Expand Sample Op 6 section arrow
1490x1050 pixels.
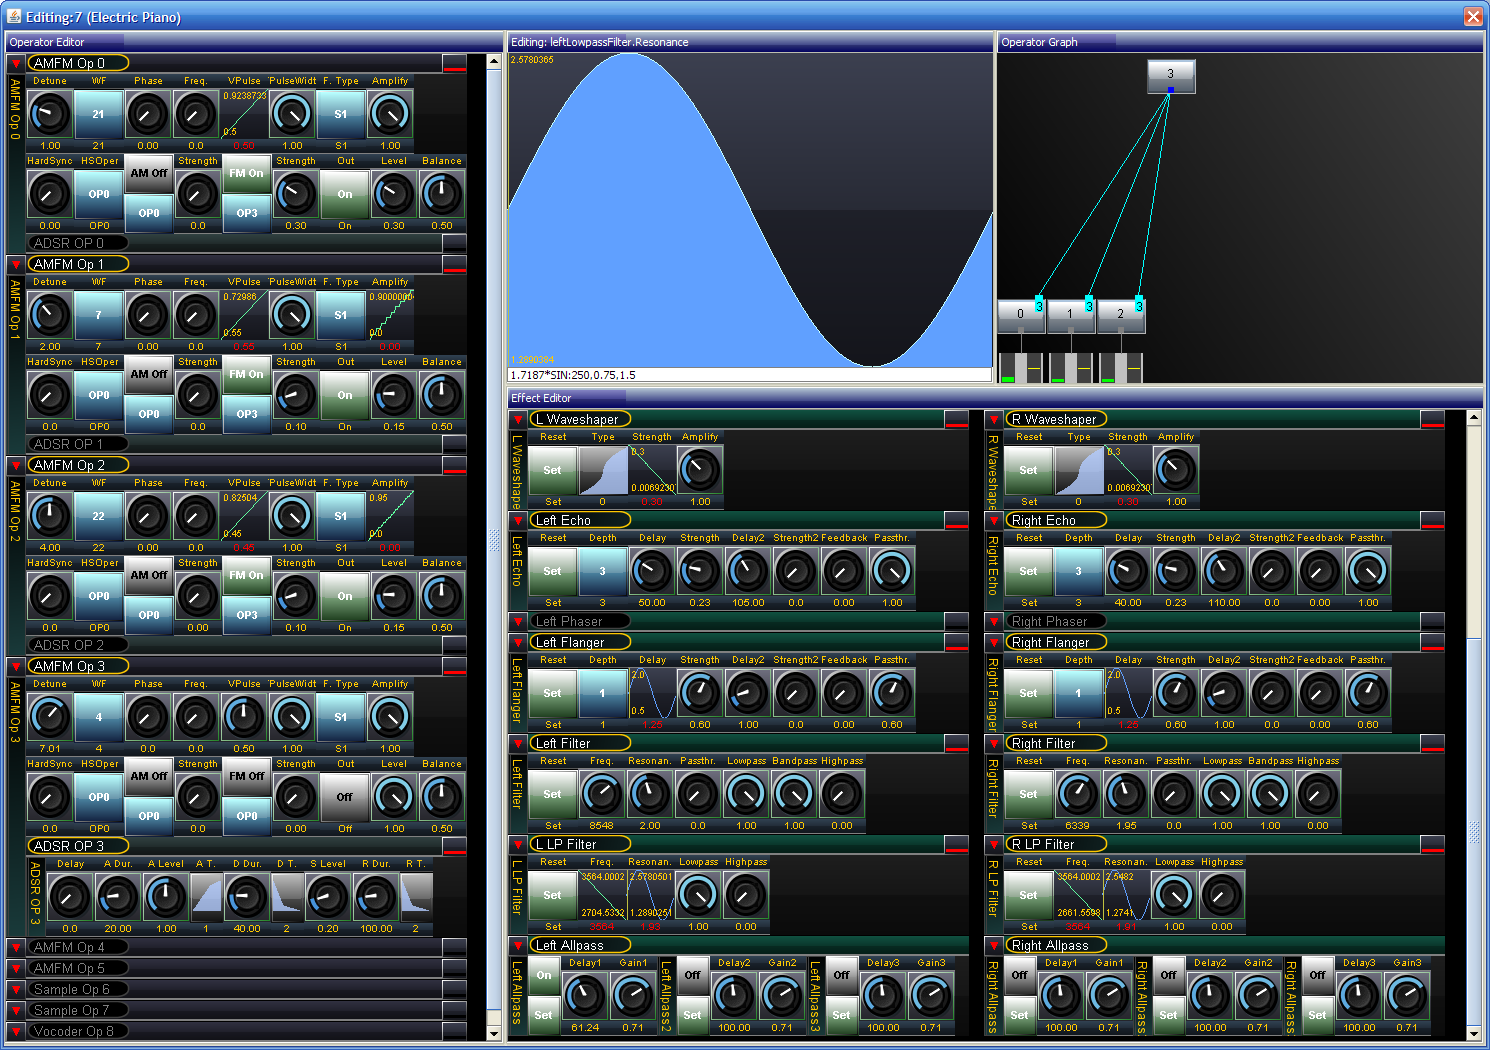pos(16,989)
